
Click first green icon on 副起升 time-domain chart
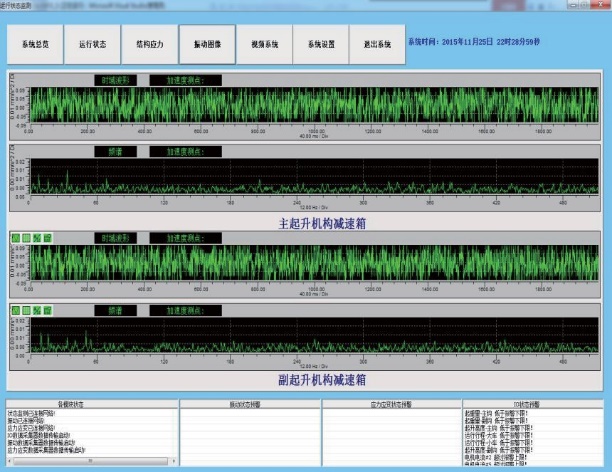15,237
